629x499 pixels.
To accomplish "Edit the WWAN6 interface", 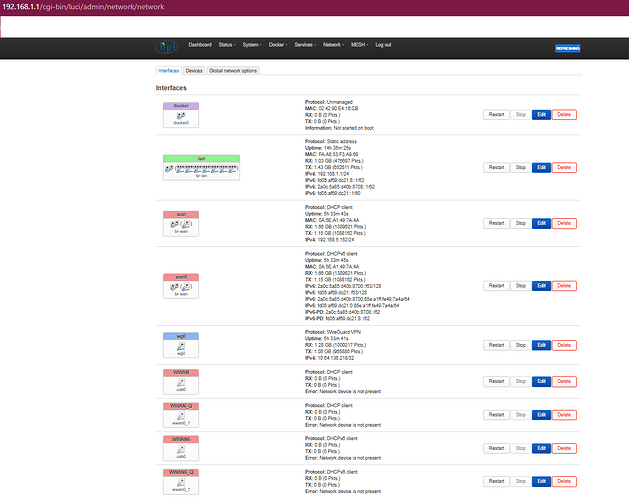I will pos(542,448).
